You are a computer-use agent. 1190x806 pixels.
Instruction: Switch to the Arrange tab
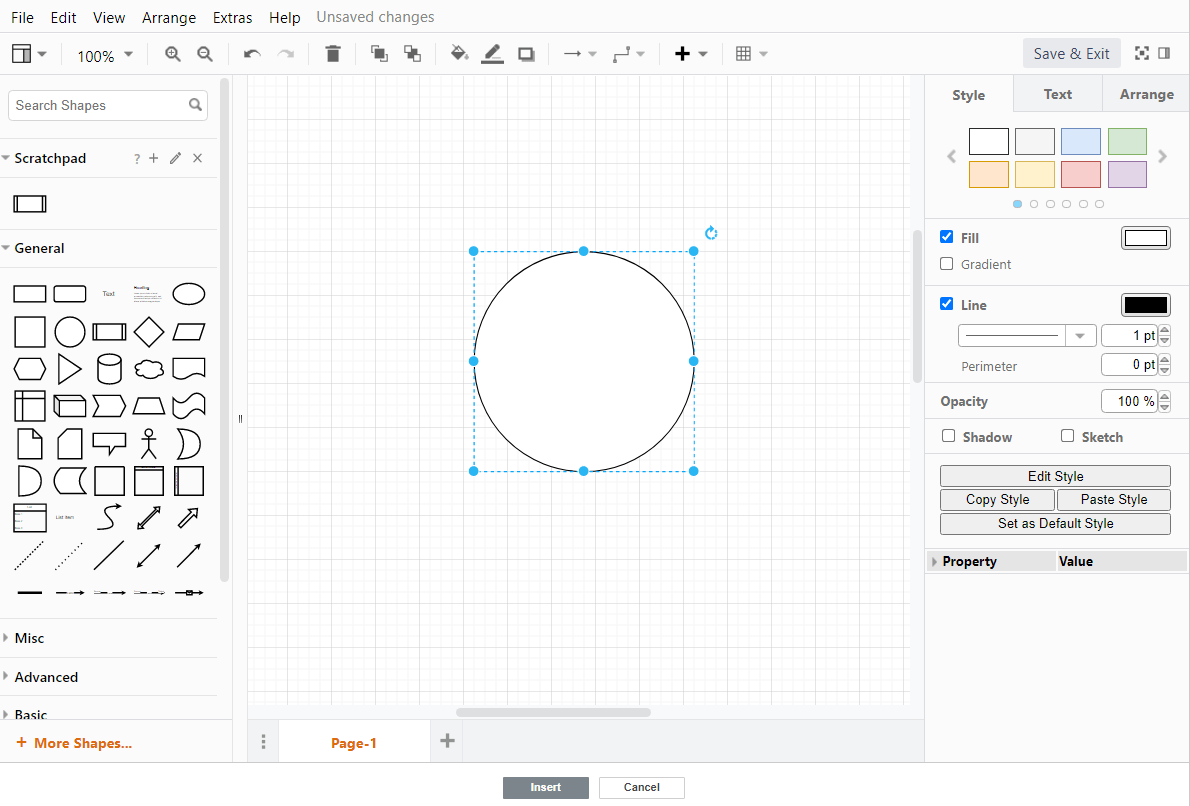(x=1146, y=94)
